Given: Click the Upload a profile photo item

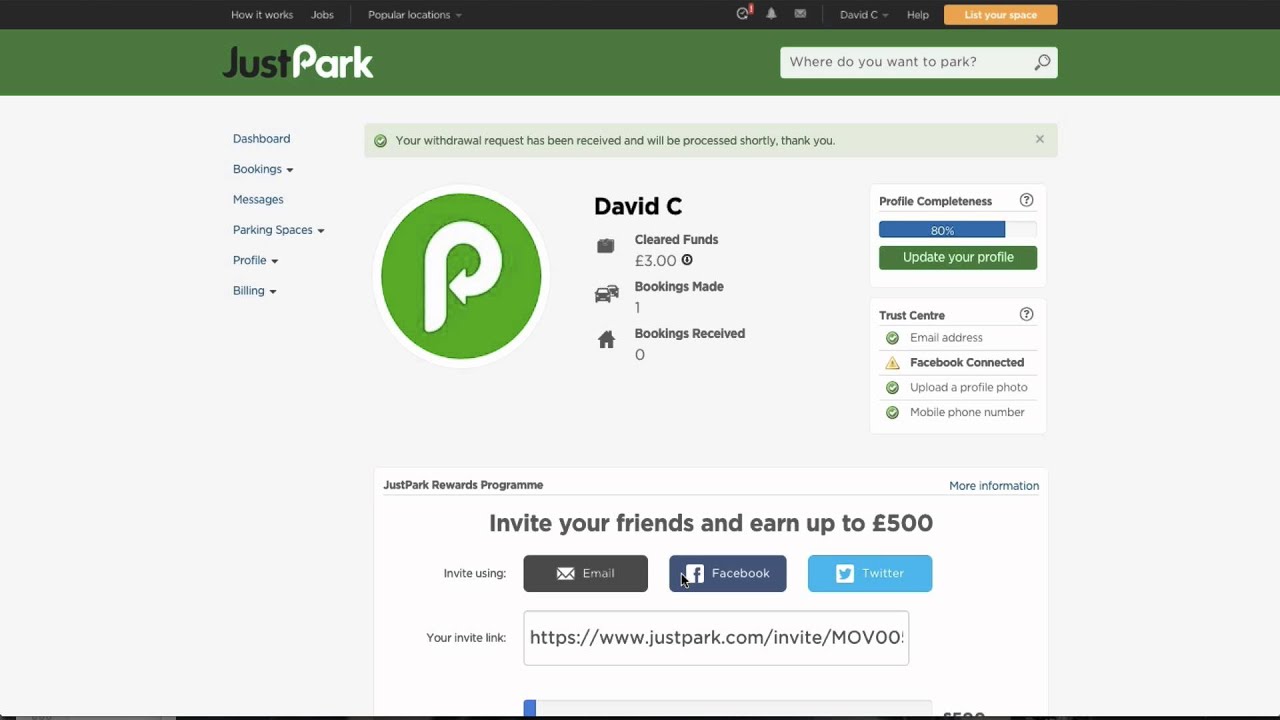Looking at the screenshot, I should 969,388.
